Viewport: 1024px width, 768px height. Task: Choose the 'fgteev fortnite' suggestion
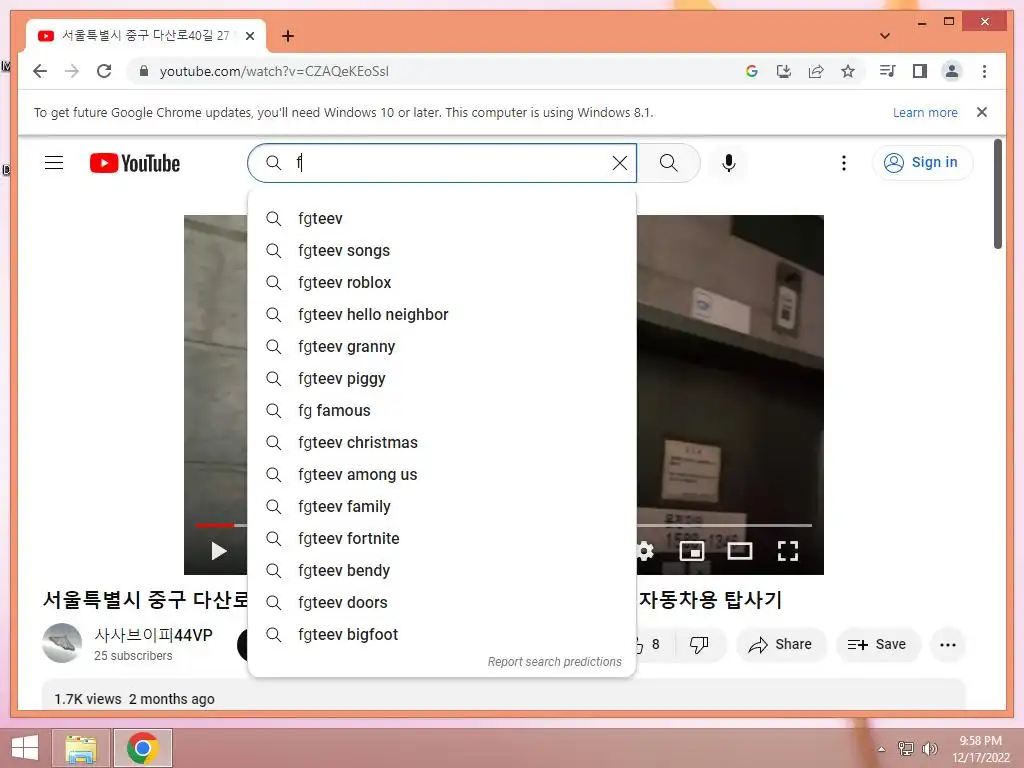441,538
